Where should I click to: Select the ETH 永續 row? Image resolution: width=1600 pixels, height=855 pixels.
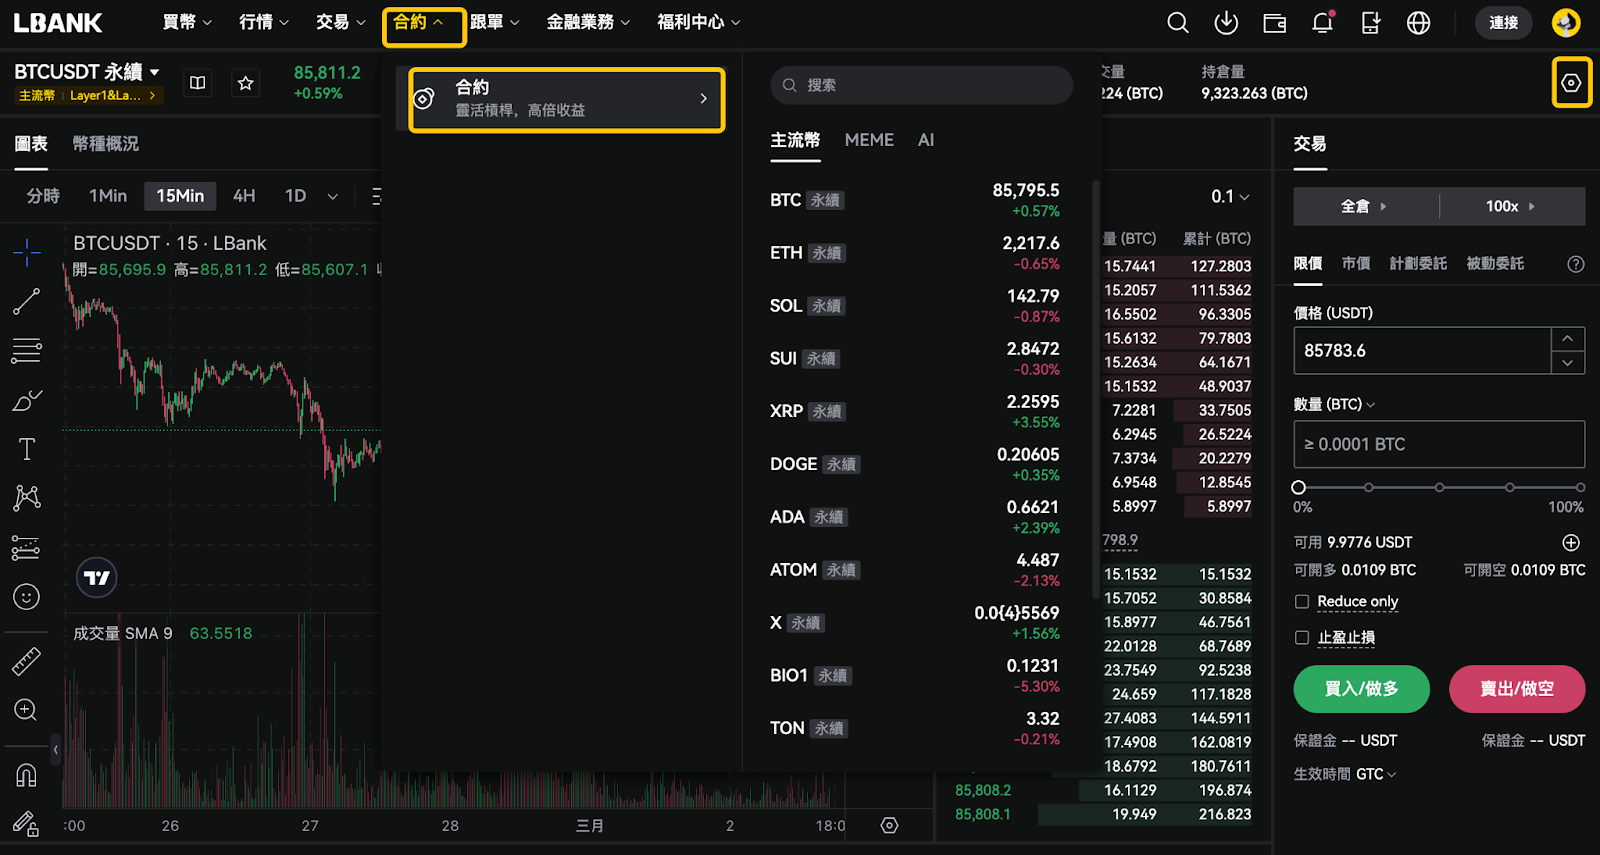coord(915,253)
